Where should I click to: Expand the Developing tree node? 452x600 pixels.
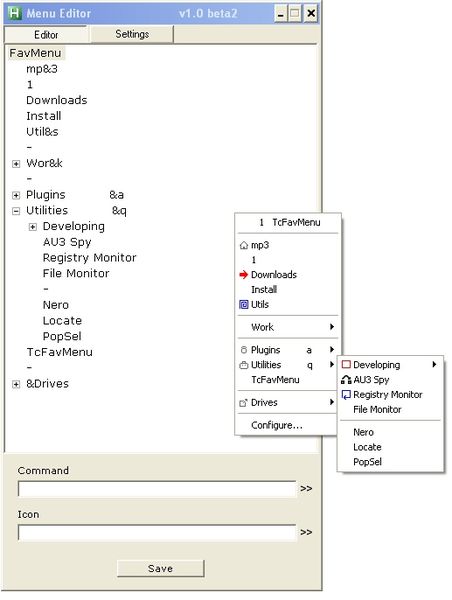click(33, 227)
